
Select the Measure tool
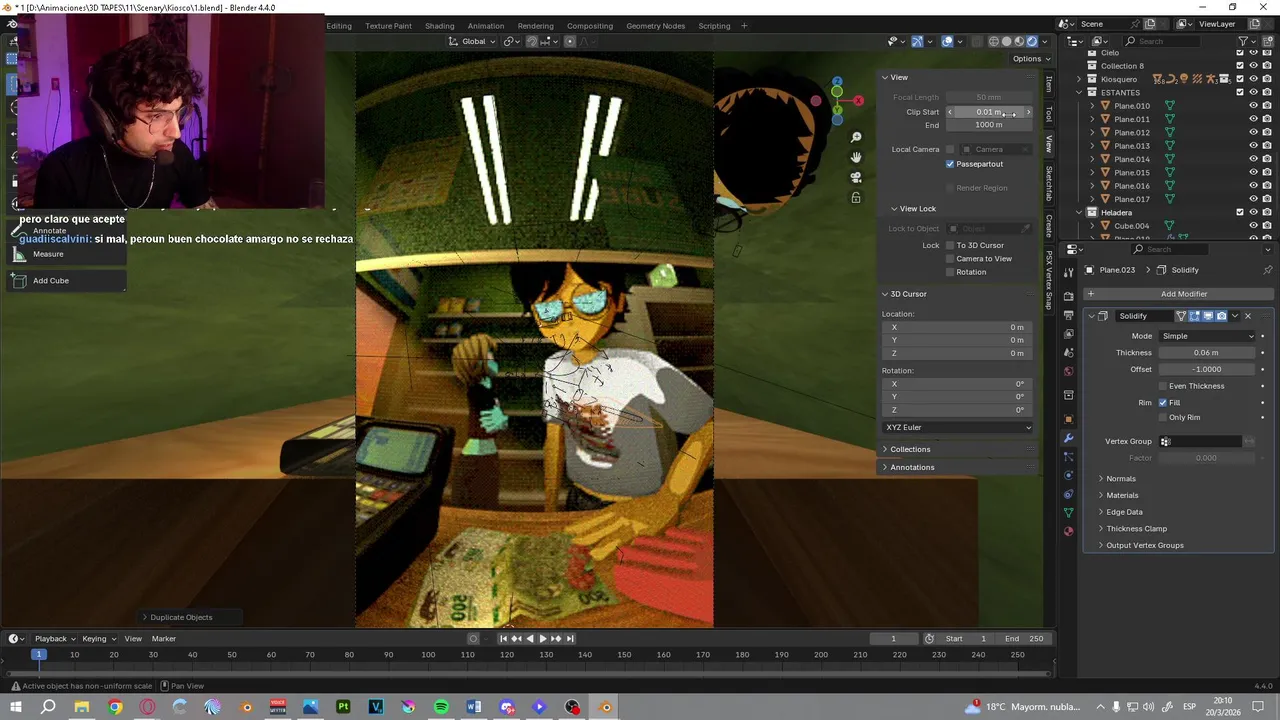point(66,254)
